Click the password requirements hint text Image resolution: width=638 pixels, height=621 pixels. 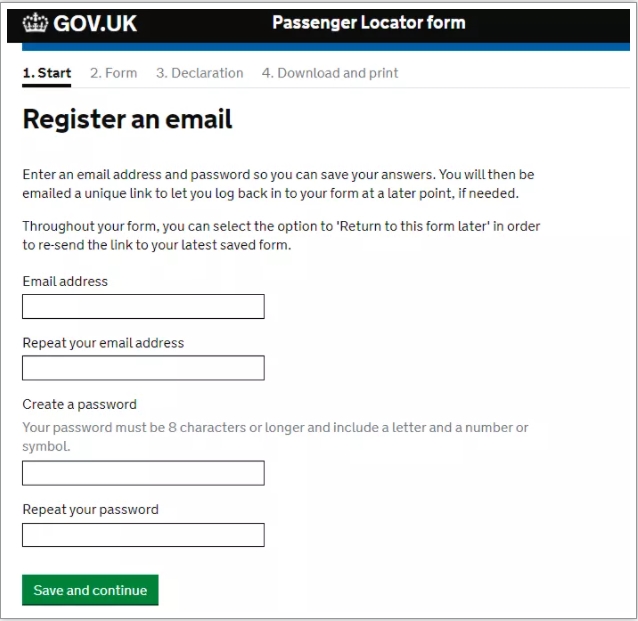tap(275, 437)
